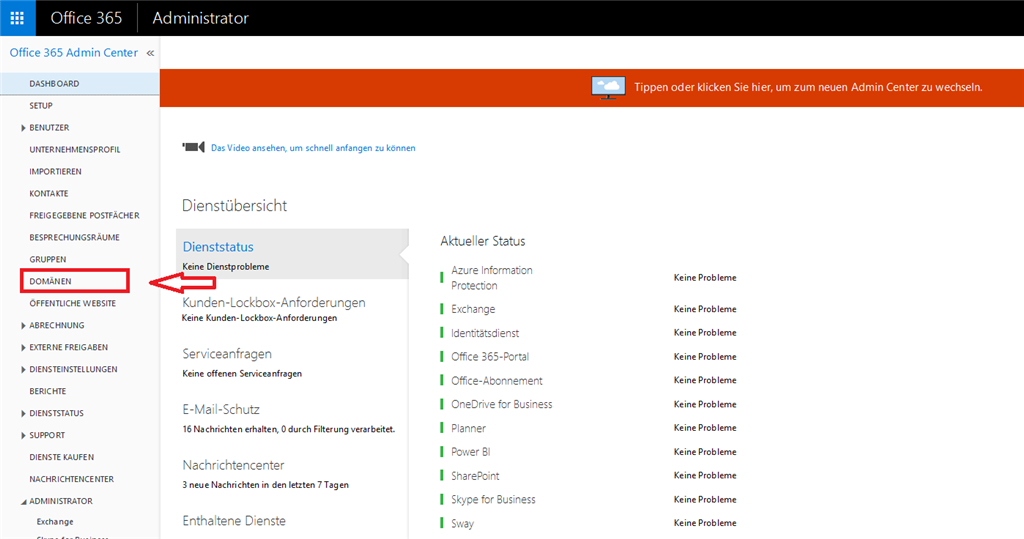The image size is (1024, 539).
Task: Open the Serviceanfragen section
Action: pos(227,353)
